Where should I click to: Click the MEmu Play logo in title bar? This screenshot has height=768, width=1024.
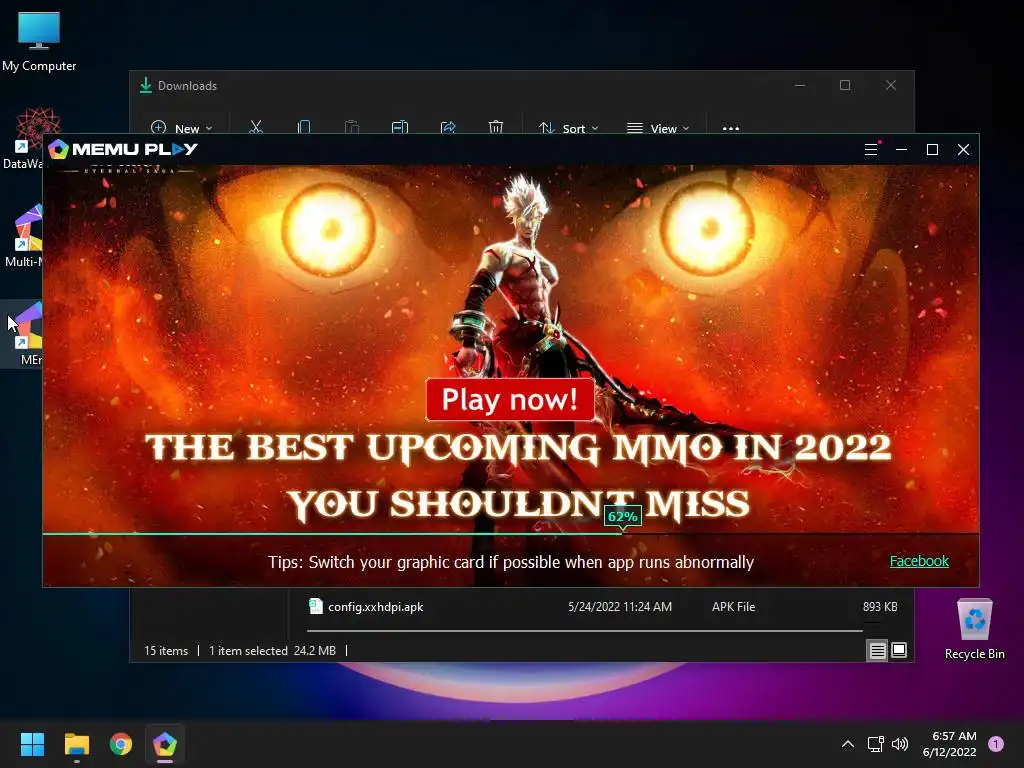tap(123, 149)
